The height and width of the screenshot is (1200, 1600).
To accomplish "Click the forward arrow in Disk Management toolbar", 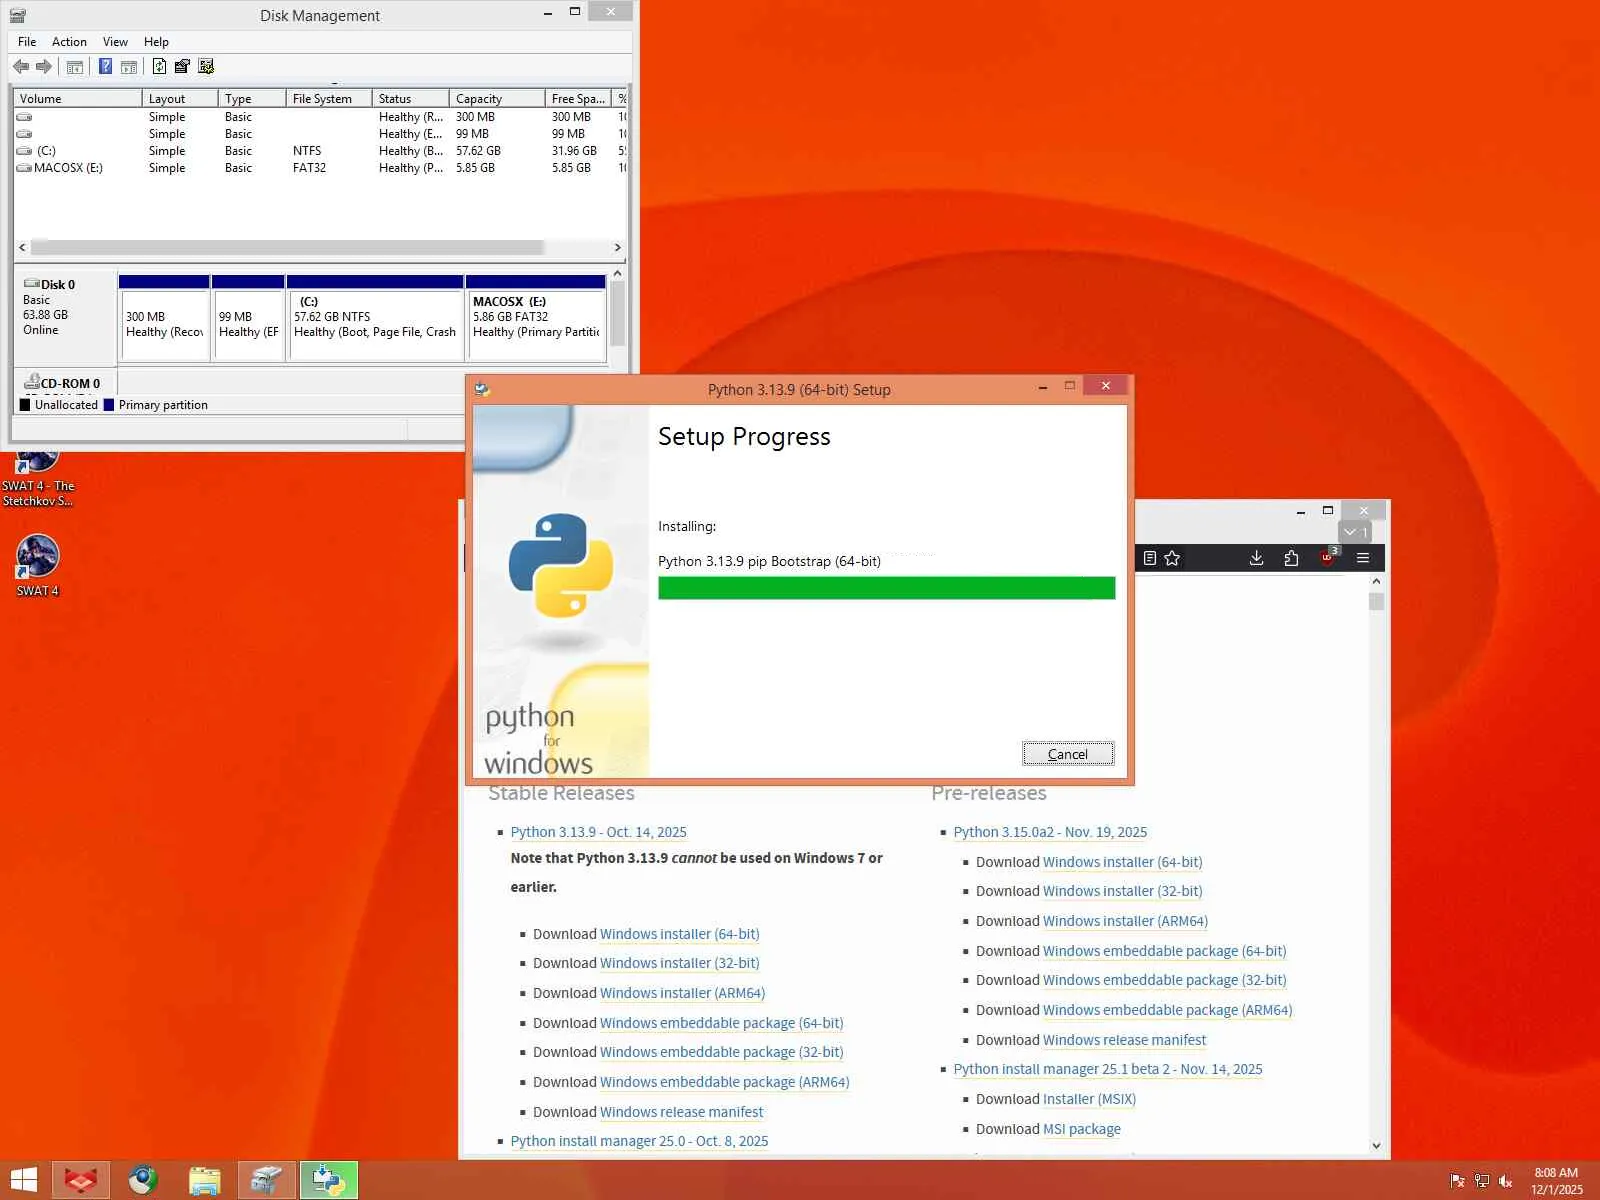I will [x=44, y=67].
